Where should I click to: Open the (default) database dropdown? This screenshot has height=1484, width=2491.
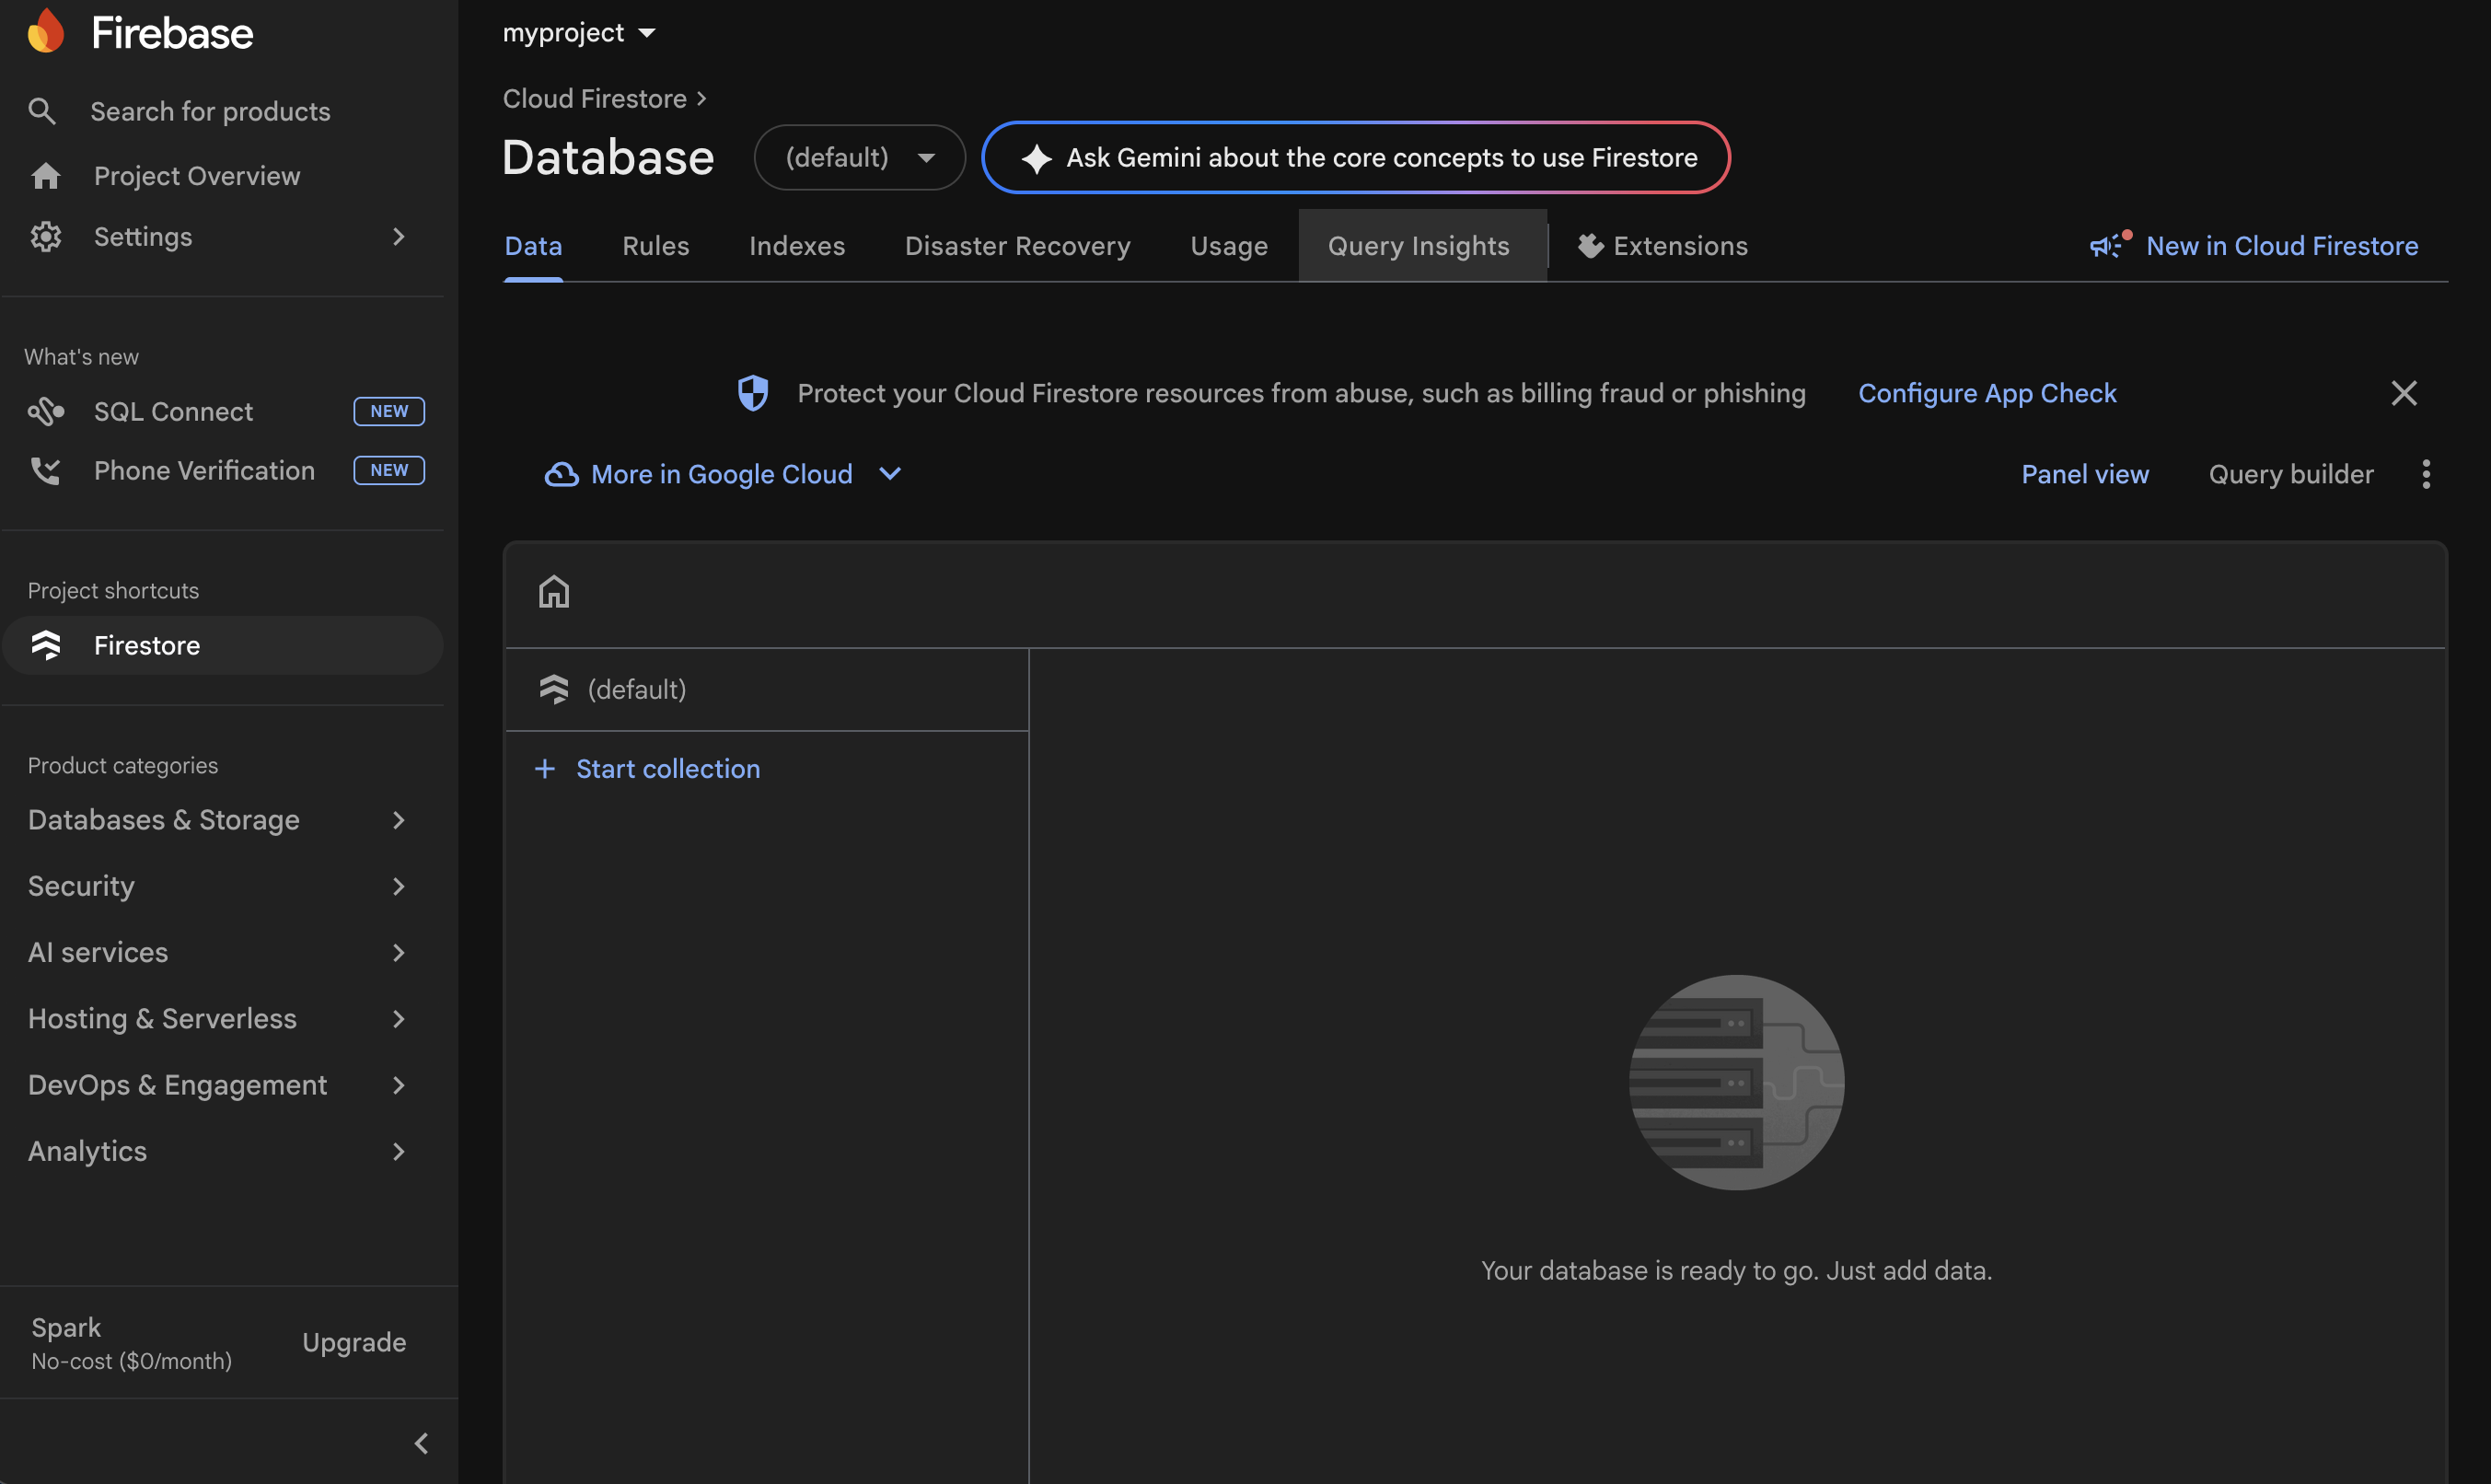coord(859,157)
